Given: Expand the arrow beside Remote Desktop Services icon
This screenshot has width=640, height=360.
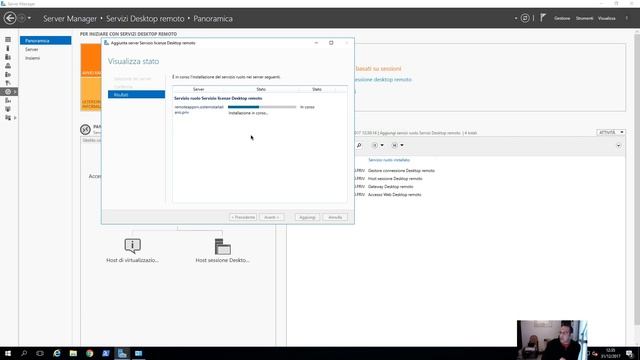Looking at the screenshot, I should coord(15,92).
